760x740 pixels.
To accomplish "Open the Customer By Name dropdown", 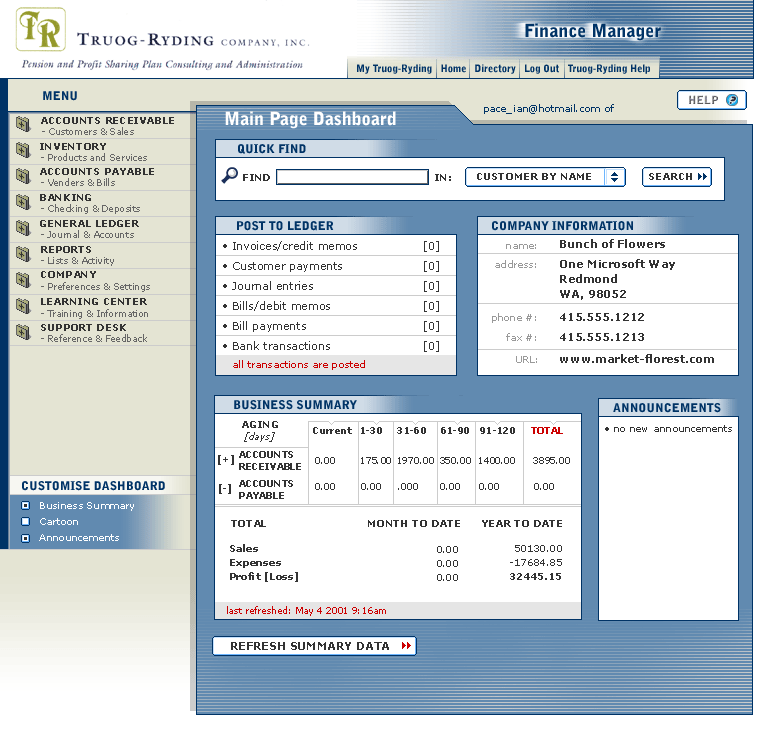I will [545, 177].
